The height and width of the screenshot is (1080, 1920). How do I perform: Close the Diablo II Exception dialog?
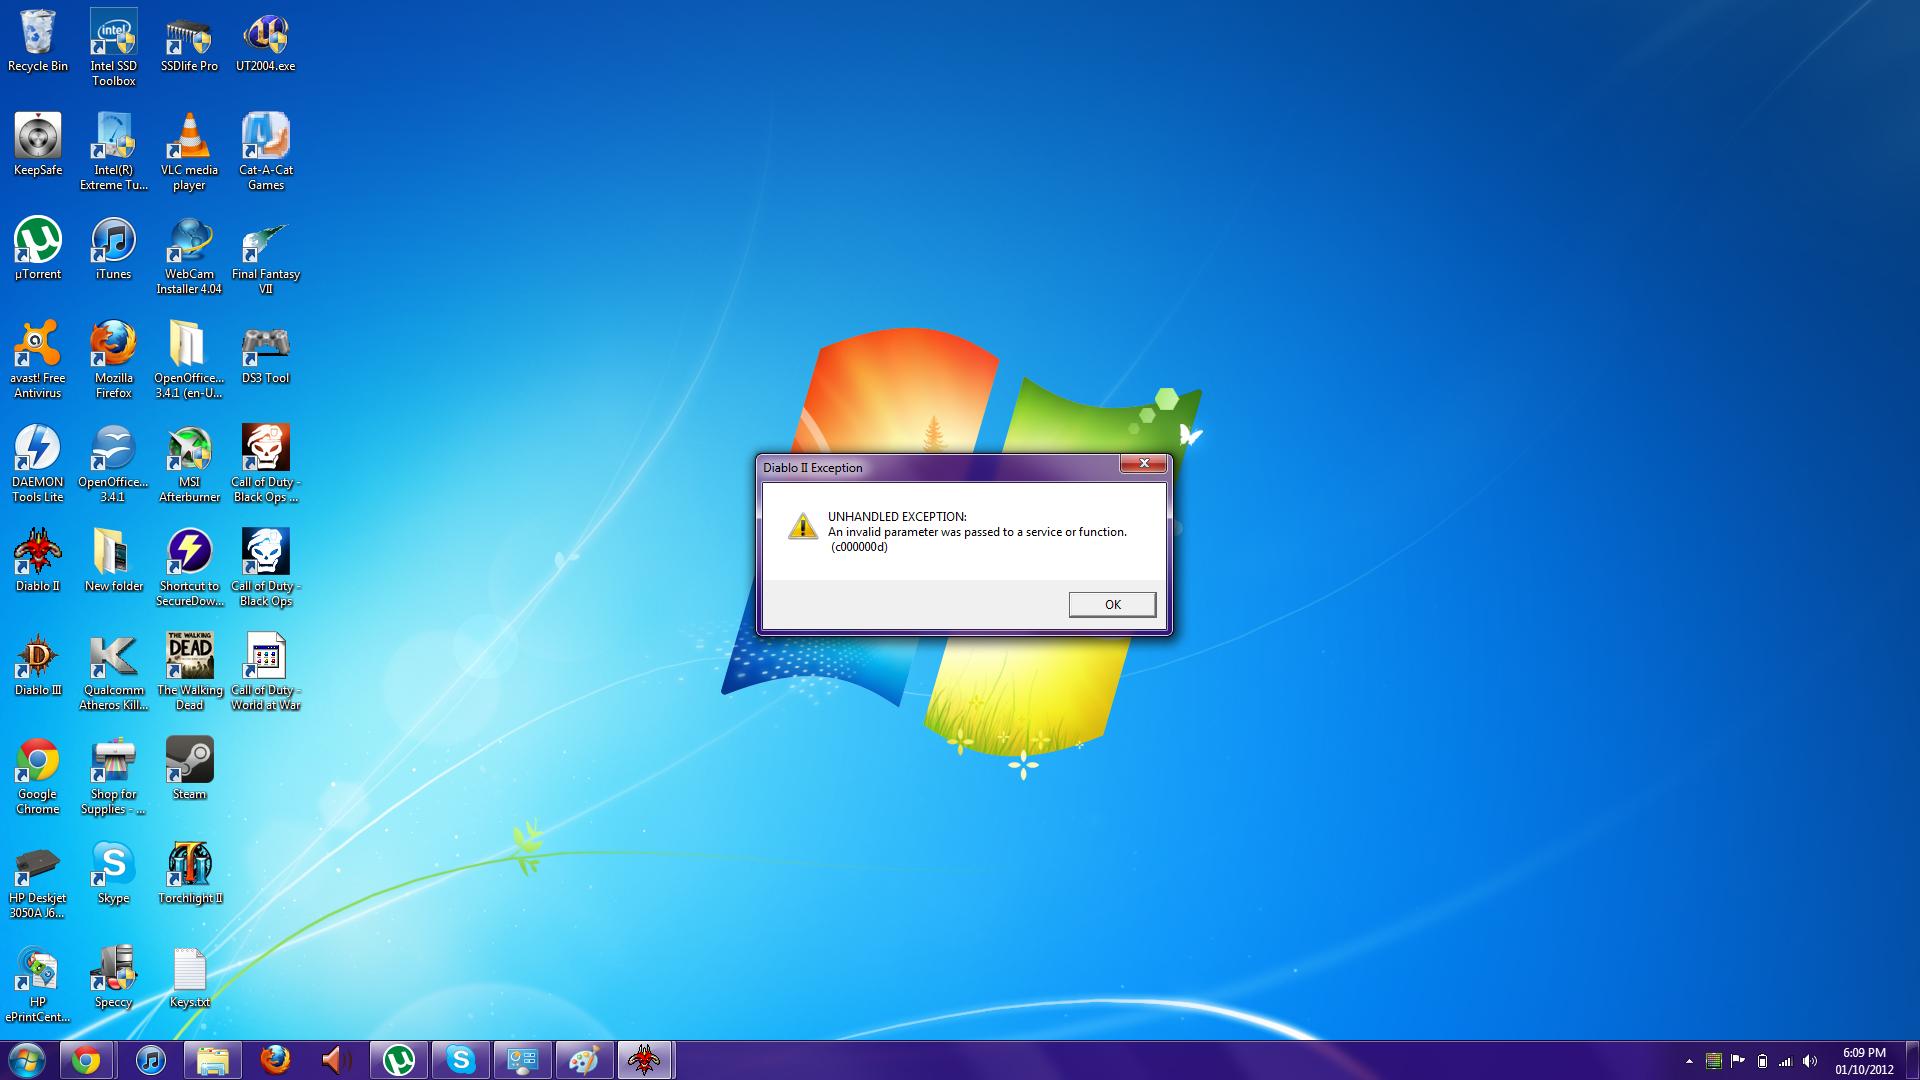click(x=1143, y=463)
